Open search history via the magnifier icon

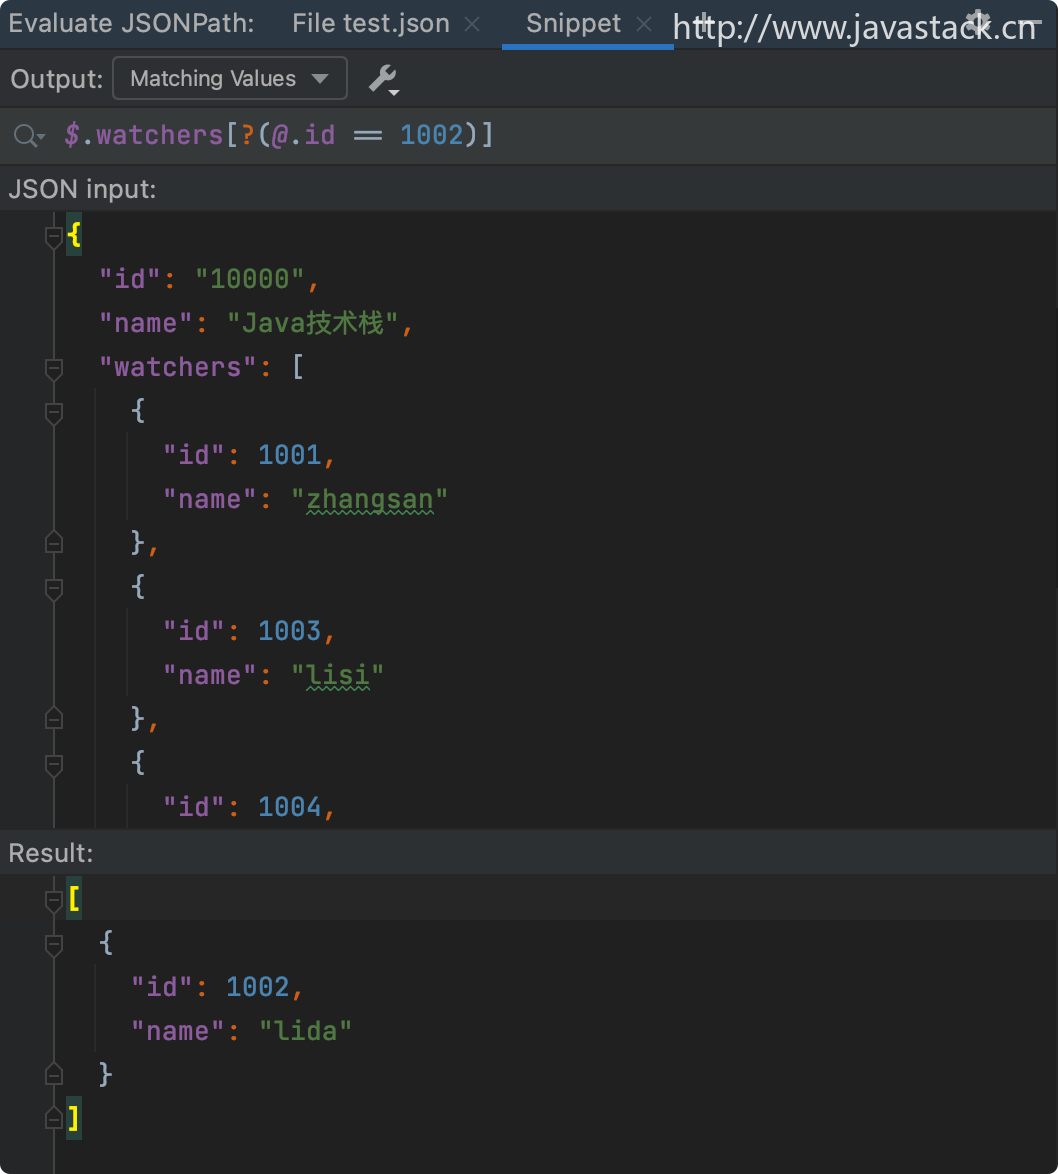coord(29,136)
